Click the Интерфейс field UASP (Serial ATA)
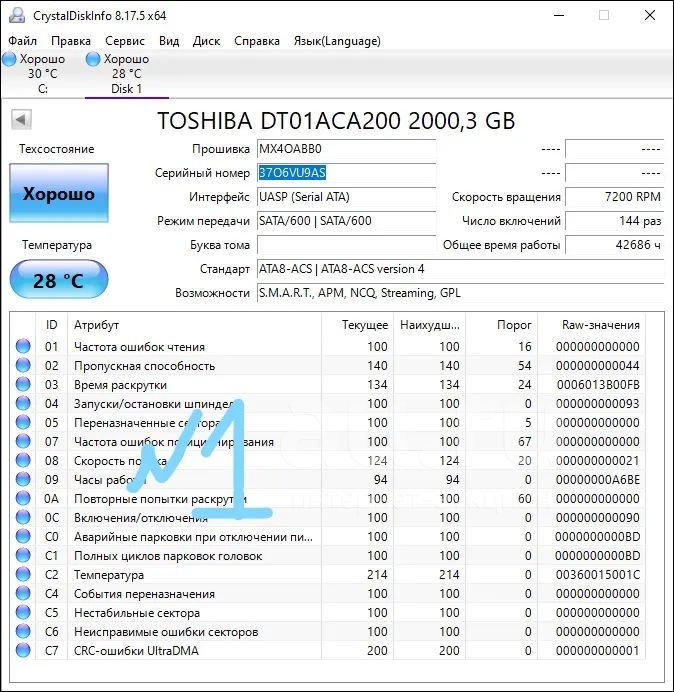The width and height of the screenshot is (674, 692). pyautogui.click(x=346, y=196)
